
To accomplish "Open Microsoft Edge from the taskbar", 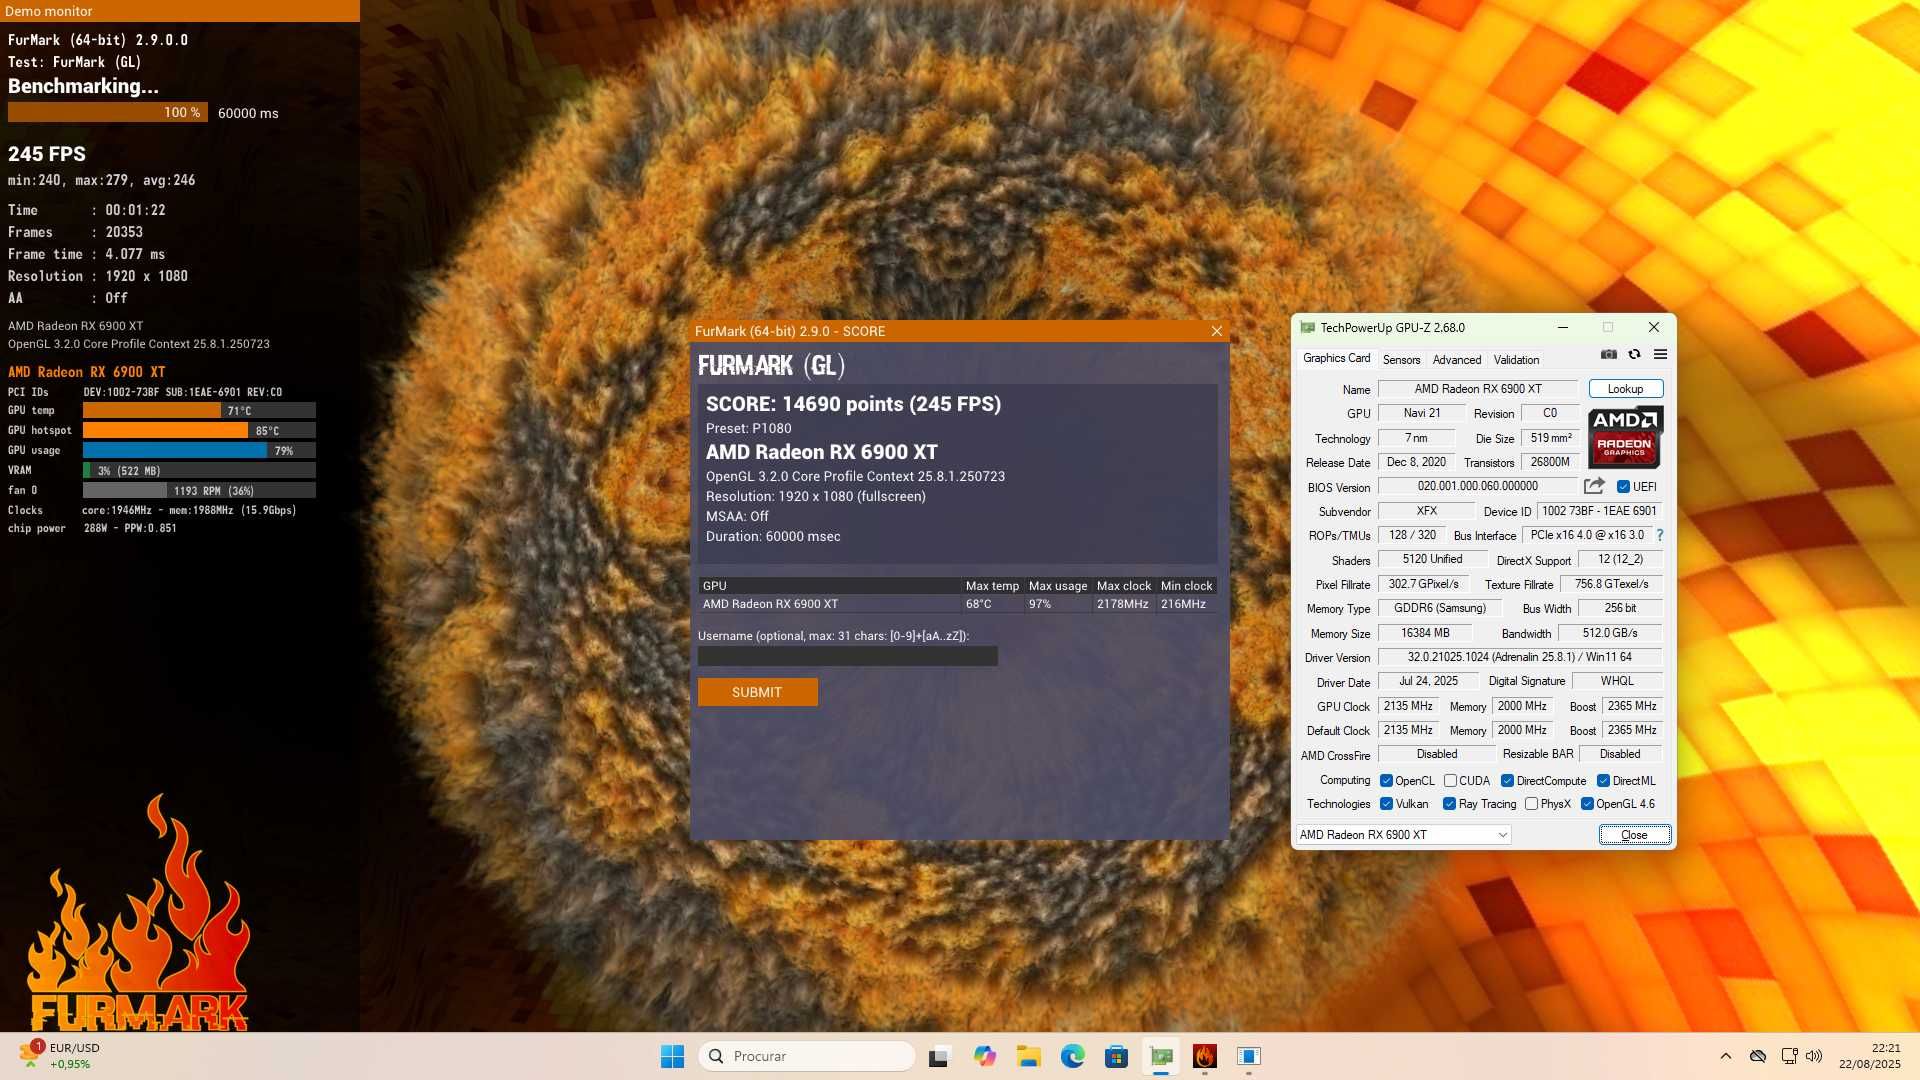I will click(x=1073, y=1056).
